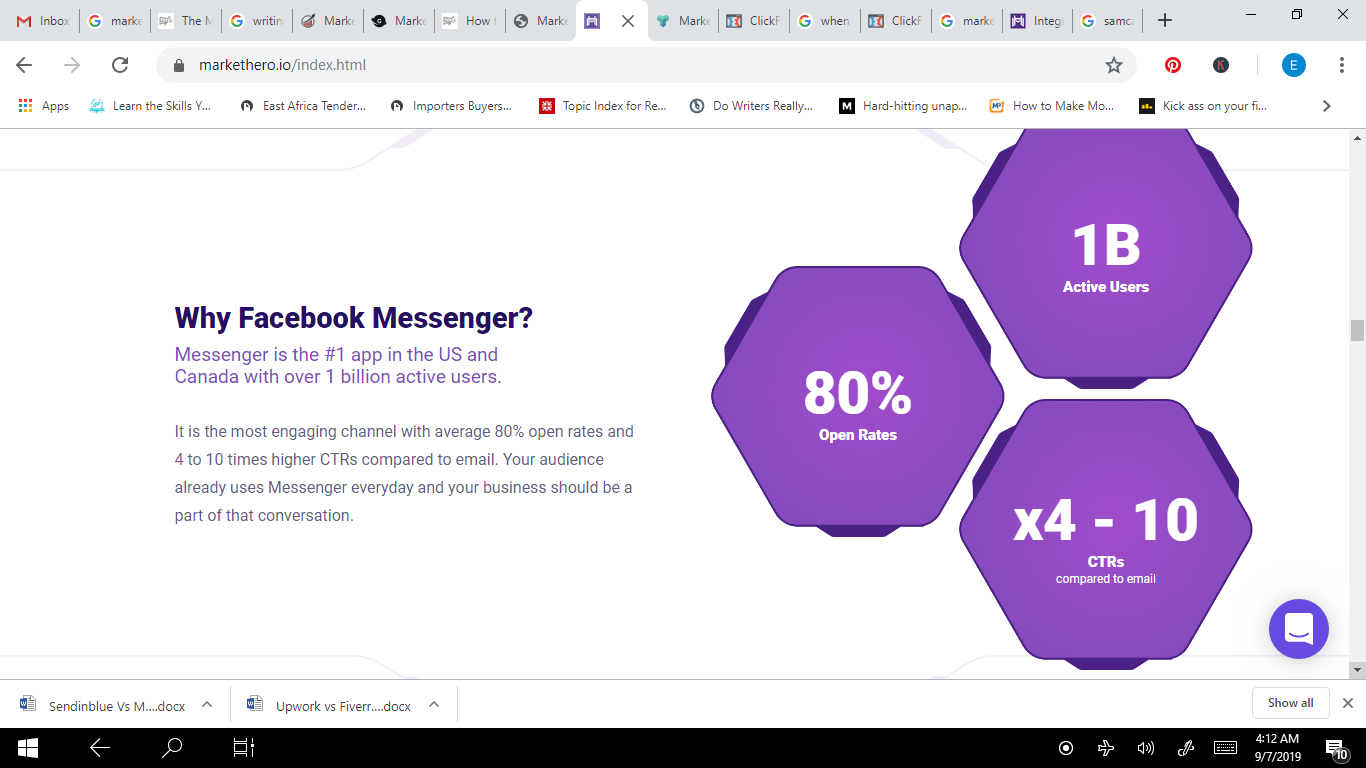Open "Hard-hitting unap..." bookmark

(x=903, y=106)
